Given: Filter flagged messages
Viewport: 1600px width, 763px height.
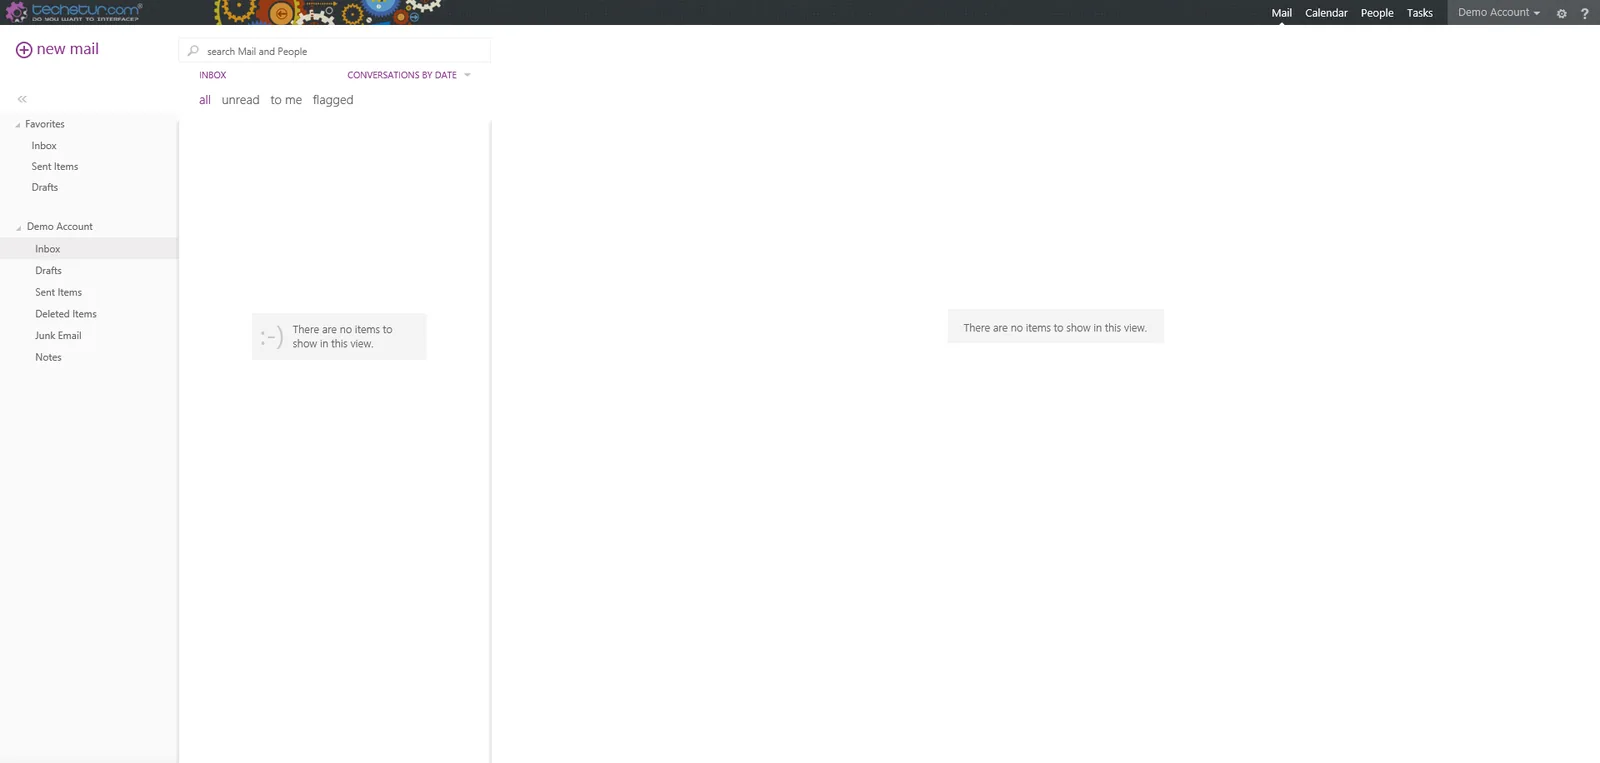Looking at the screenshot, I should (333, 100).
